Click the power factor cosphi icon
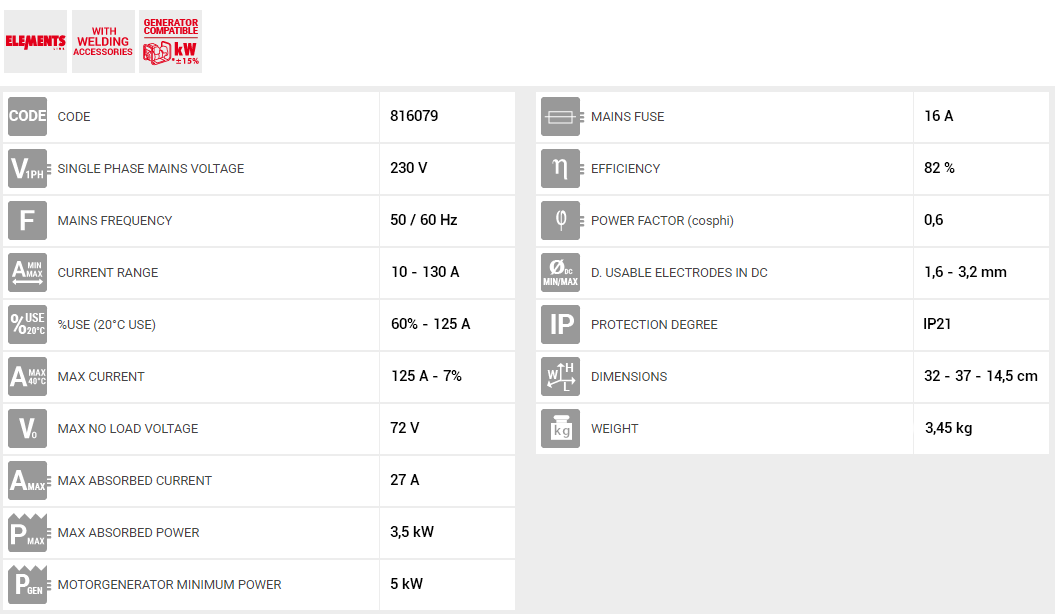 (x=560, y=220)
